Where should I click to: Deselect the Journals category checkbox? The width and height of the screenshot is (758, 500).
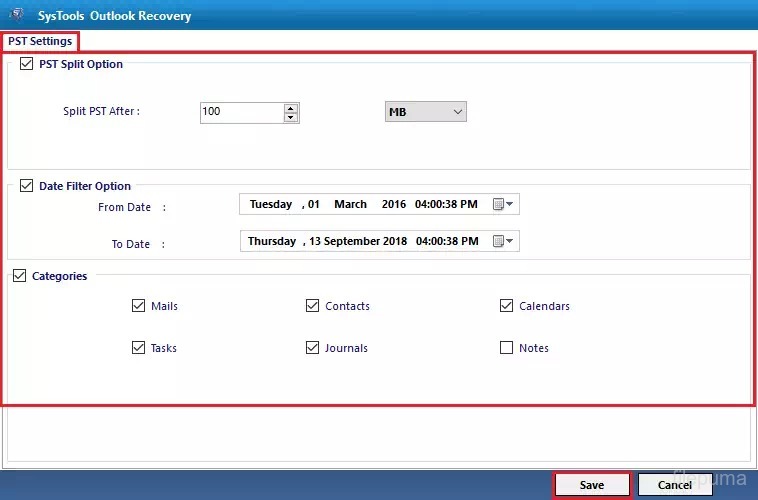(x=313, y=348)
